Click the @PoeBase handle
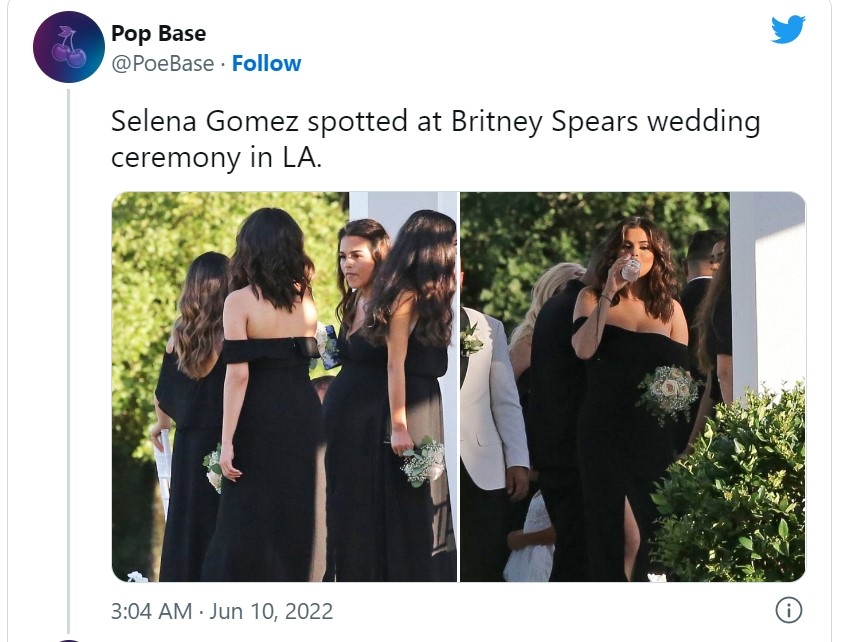Image resolution: width=858 pixels, height=642 pixels. pos(162,64)
